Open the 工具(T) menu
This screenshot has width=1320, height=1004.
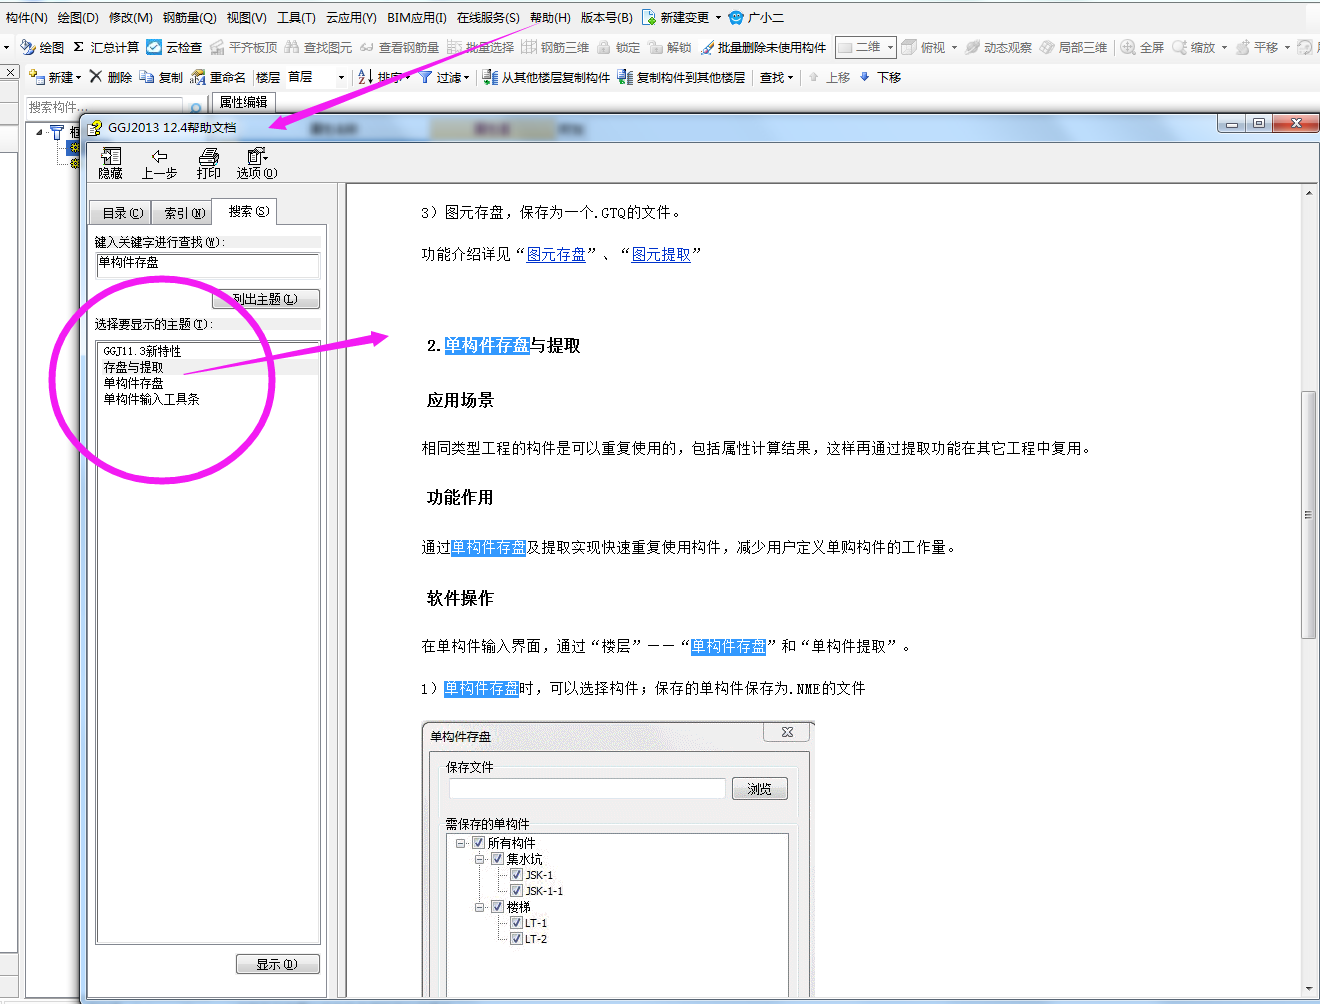coord(296,17)
